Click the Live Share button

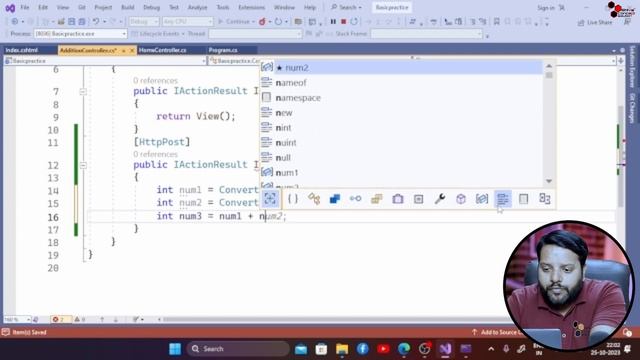point(595,22)
